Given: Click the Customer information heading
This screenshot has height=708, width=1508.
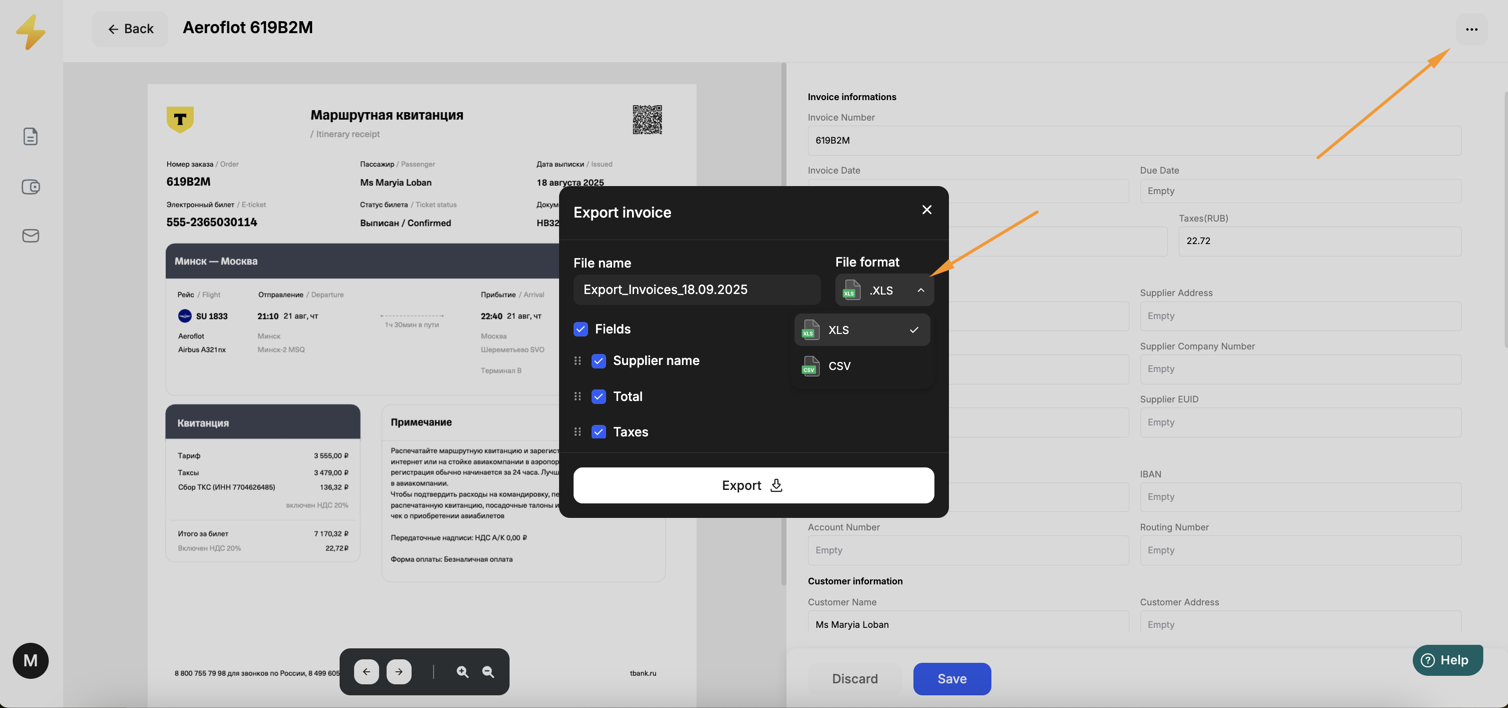Looking at the screenshot, I should pyautogui.click(x=855, y=581).
